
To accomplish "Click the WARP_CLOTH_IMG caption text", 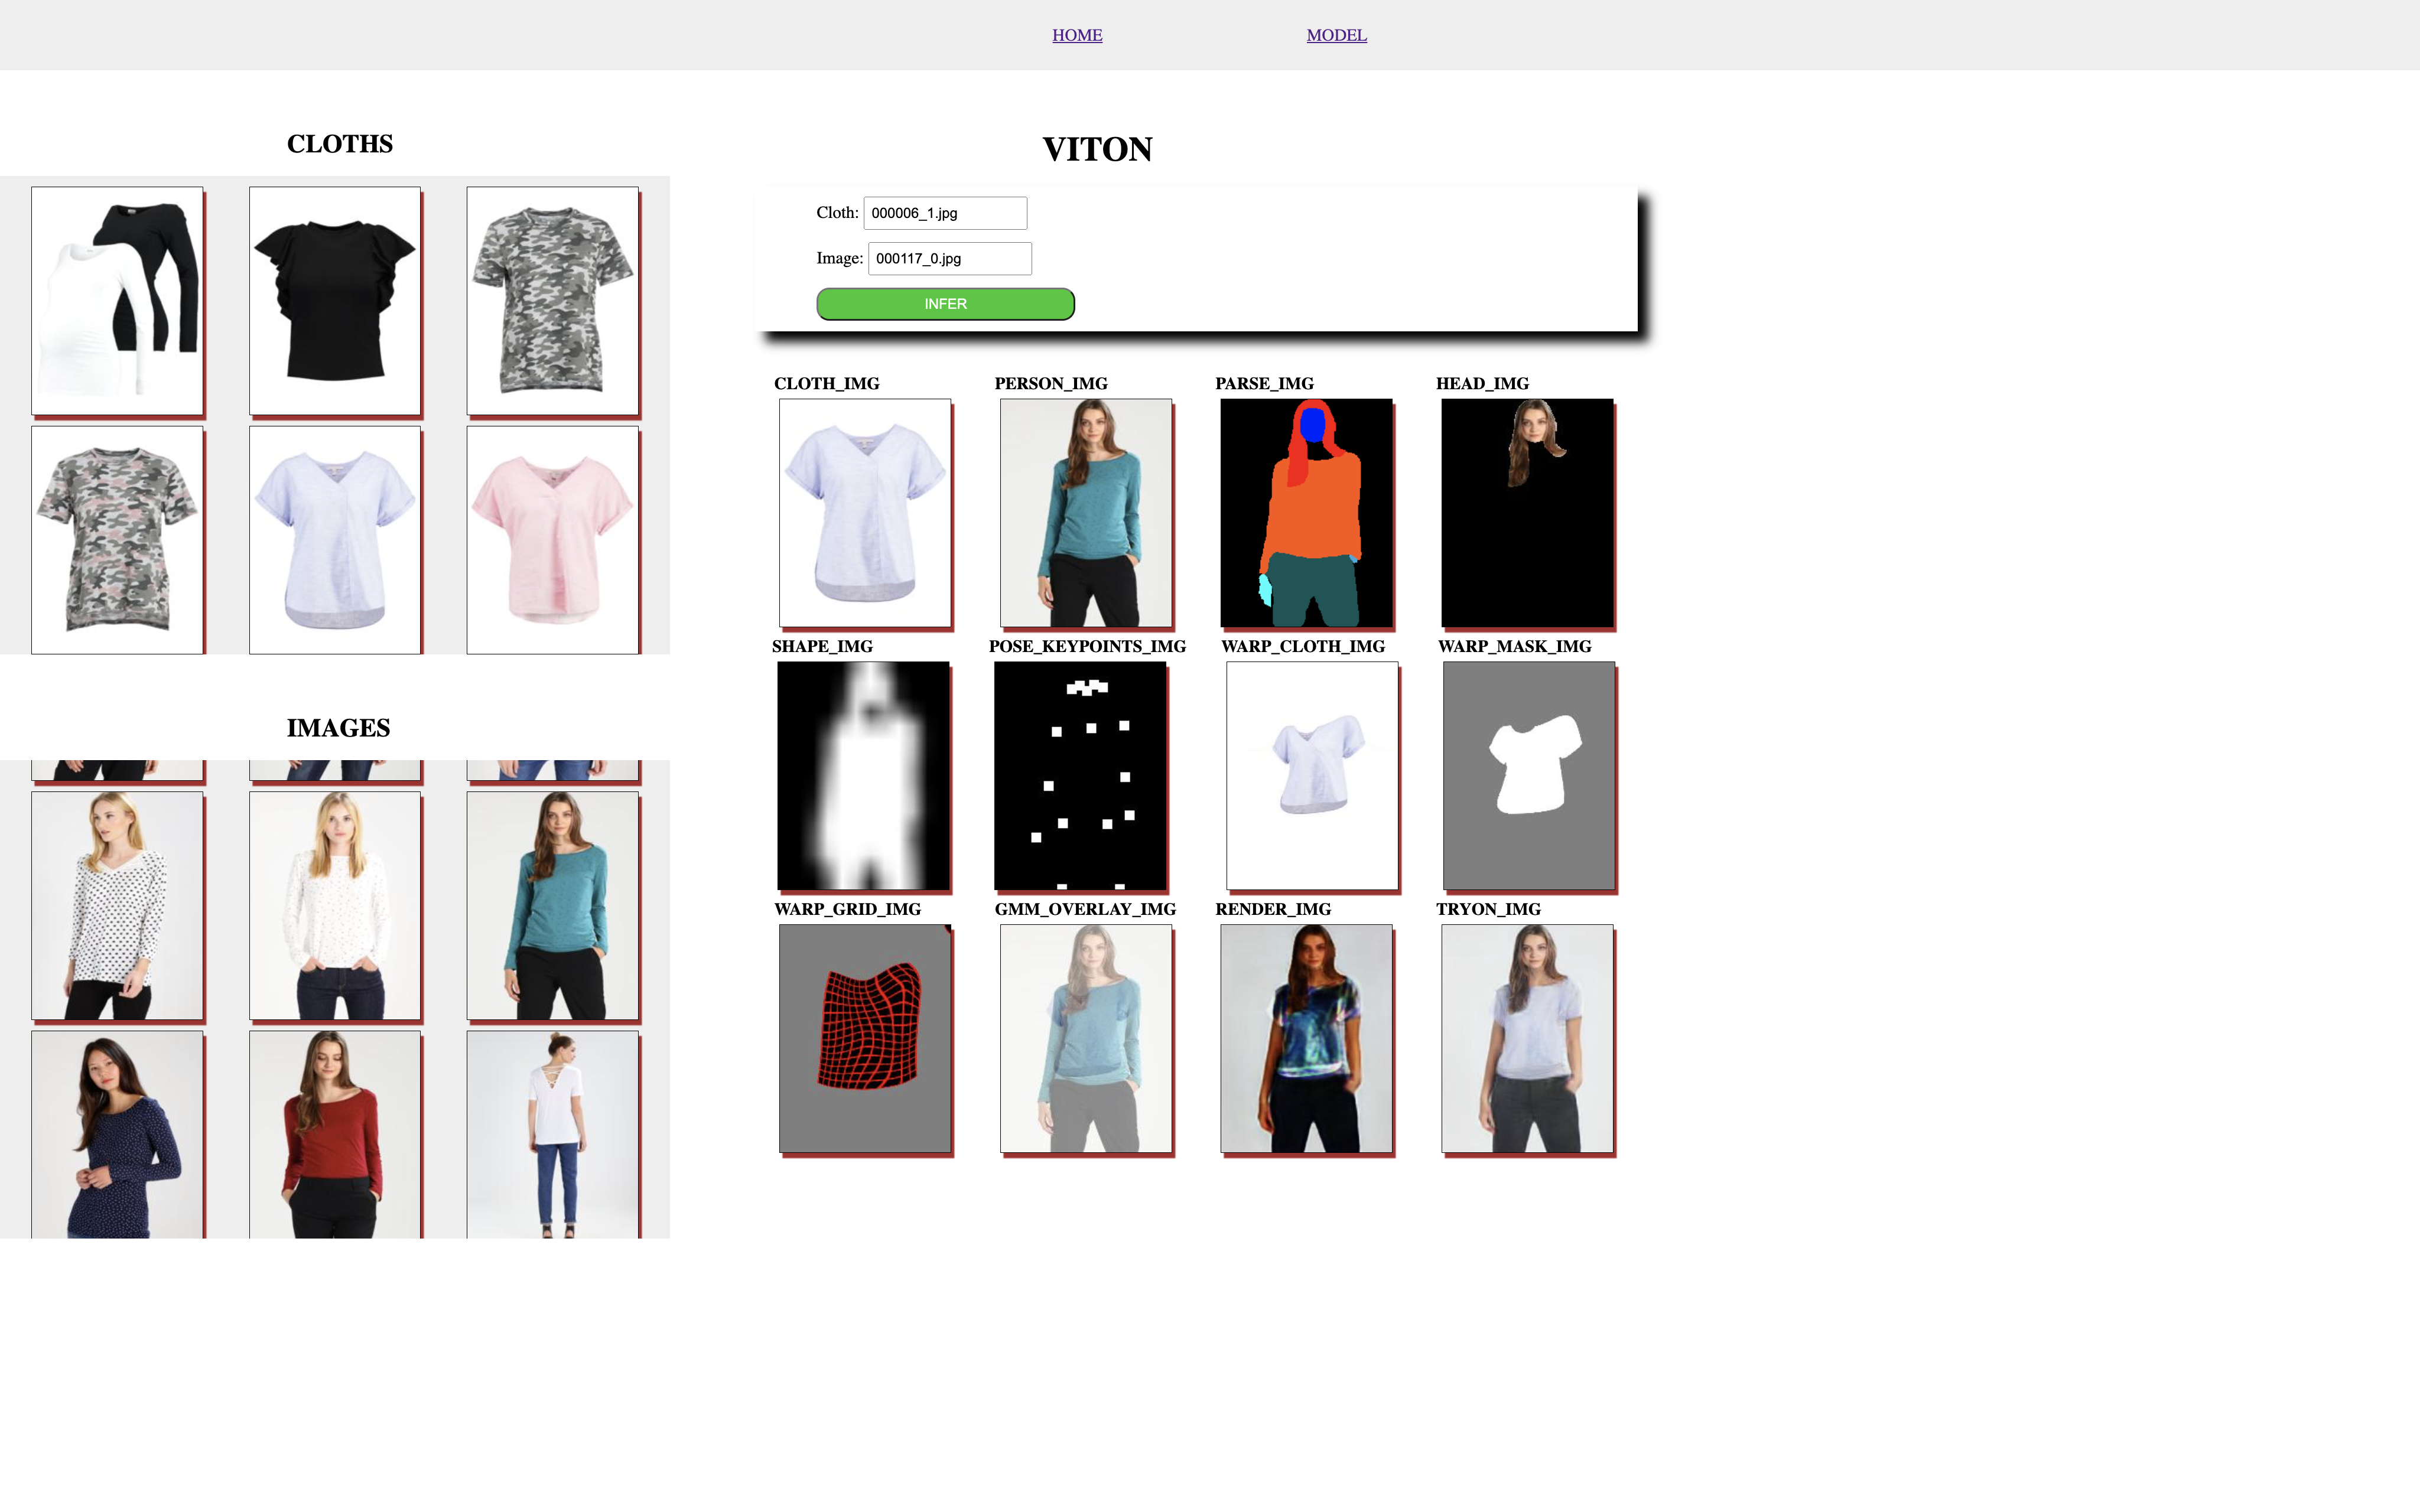I will point(1303,646).
